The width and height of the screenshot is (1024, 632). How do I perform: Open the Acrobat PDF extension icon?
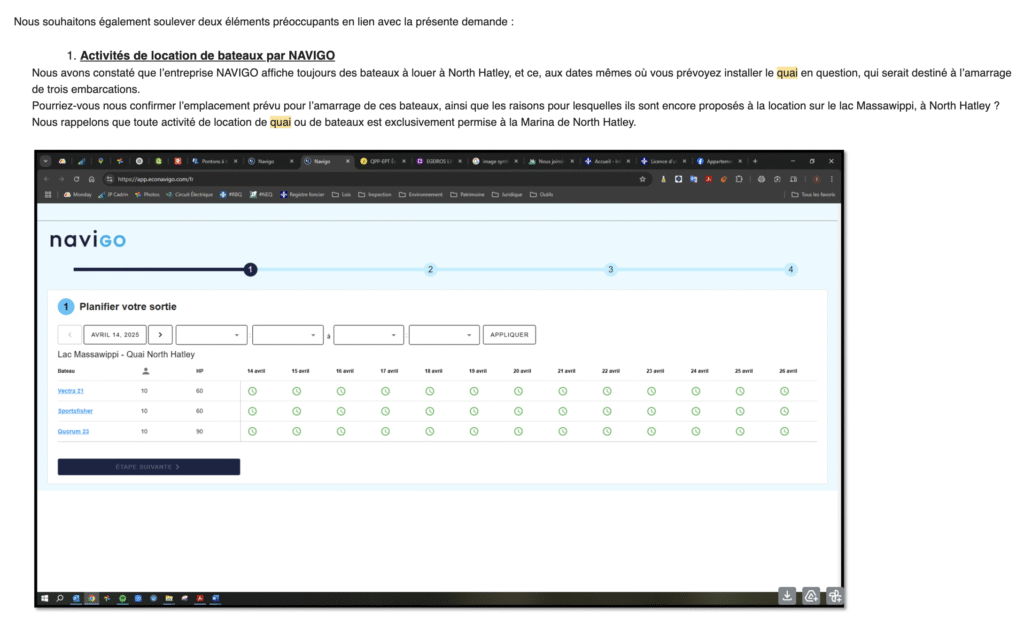click(709, 179)
